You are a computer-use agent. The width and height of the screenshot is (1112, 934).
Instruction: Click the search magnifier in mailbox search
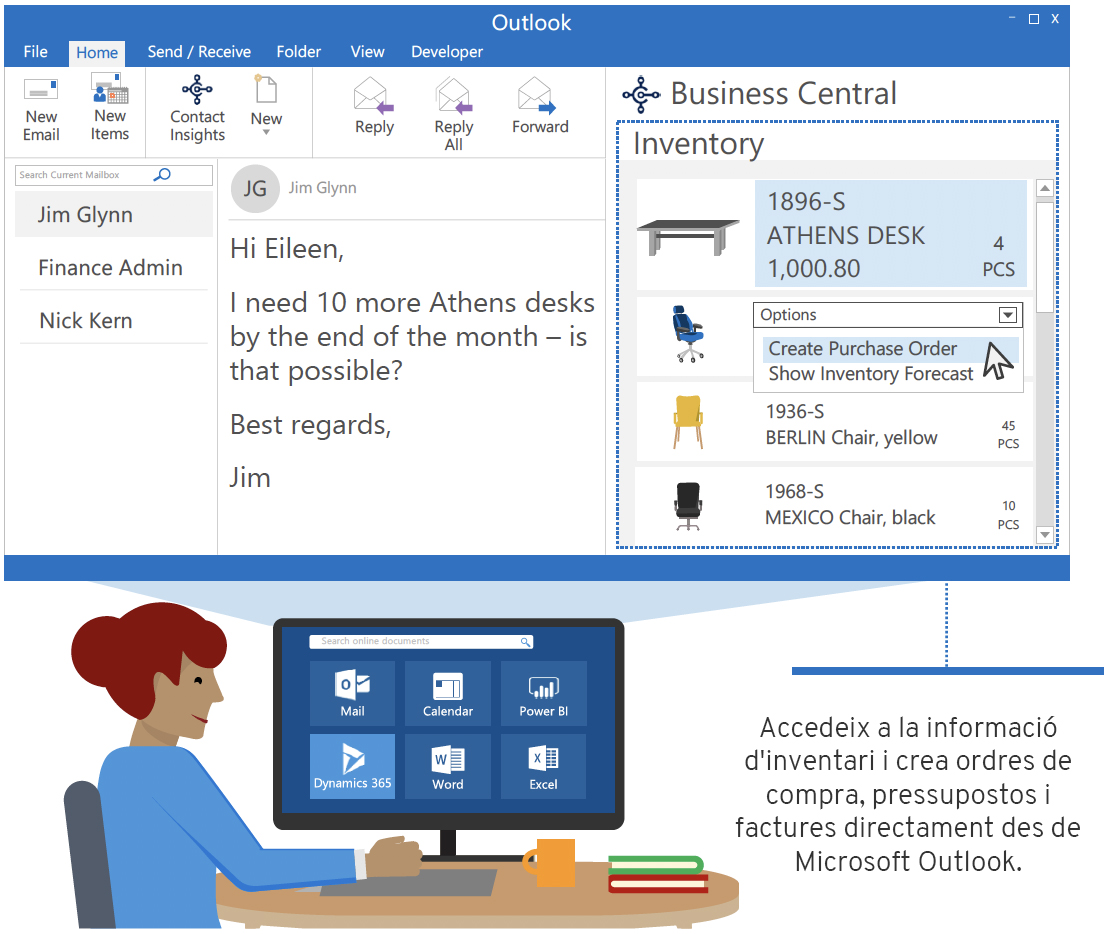pos(162,174)
